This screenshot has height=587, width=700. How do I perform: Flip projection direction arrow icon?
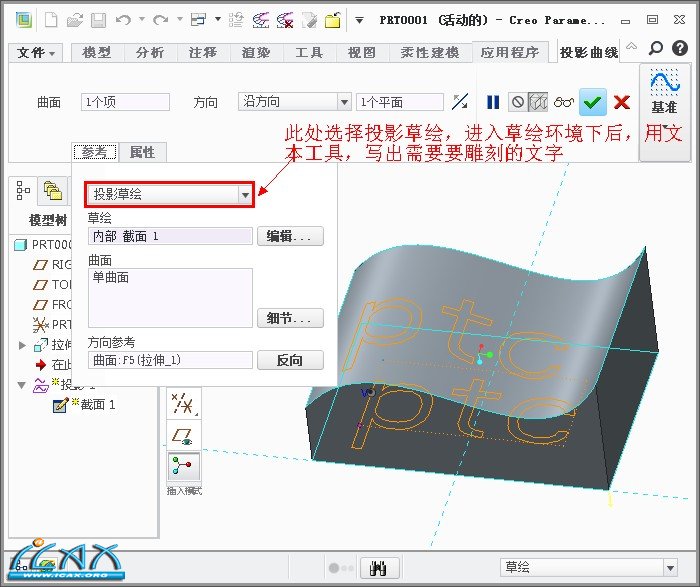coord(460,102)
